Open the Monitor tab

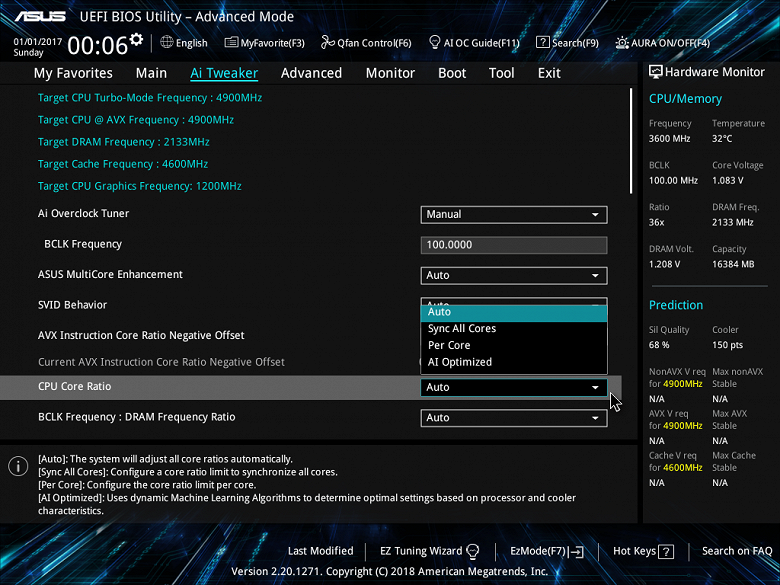390,73
